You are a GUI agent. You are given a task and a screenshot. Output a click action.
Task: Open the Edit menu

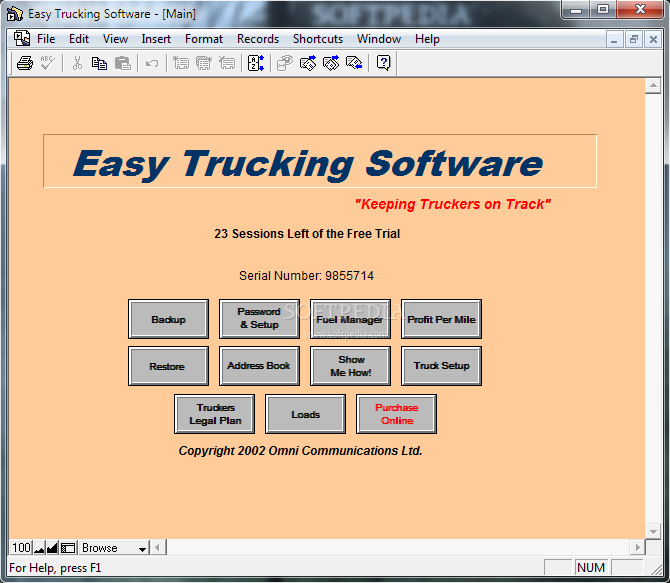coord(79,39)
